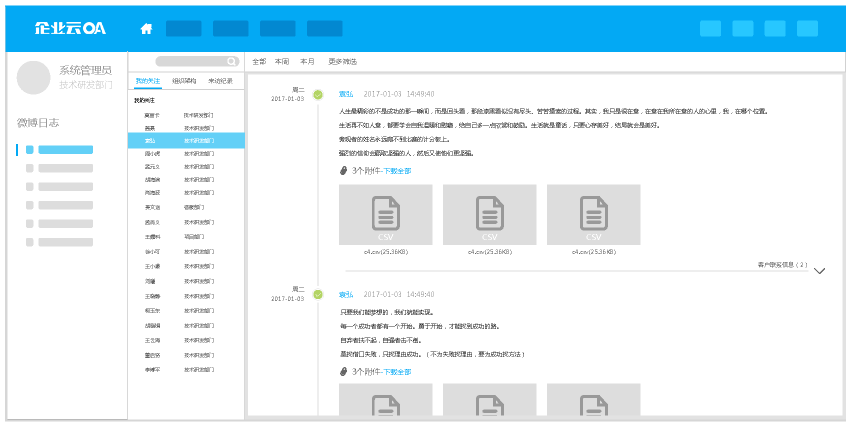Filter posts by 本周
The image size is (849, 425).
[x=282, y=61]
